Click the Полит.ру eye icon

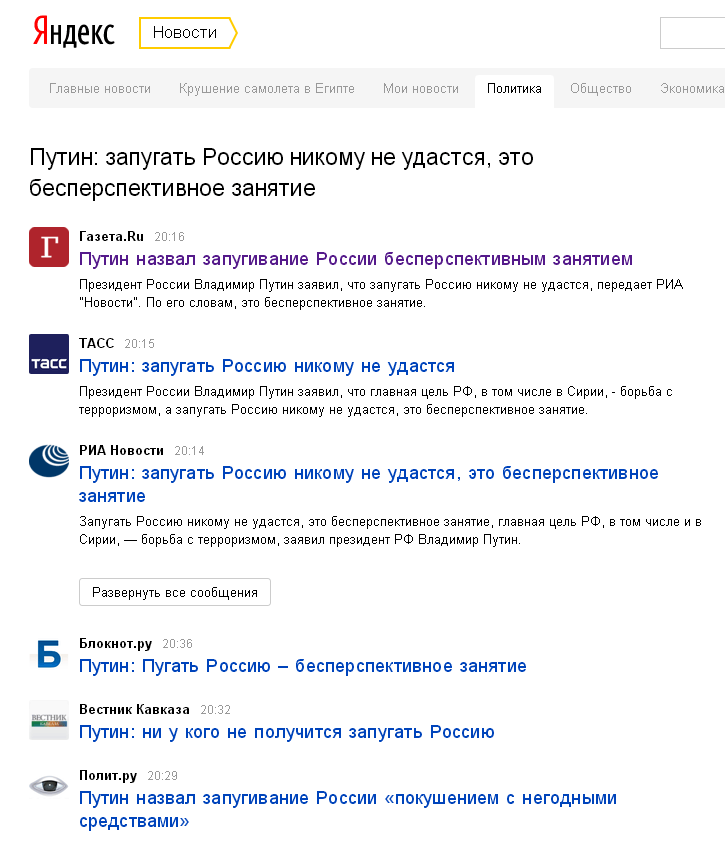coord(49,785)
